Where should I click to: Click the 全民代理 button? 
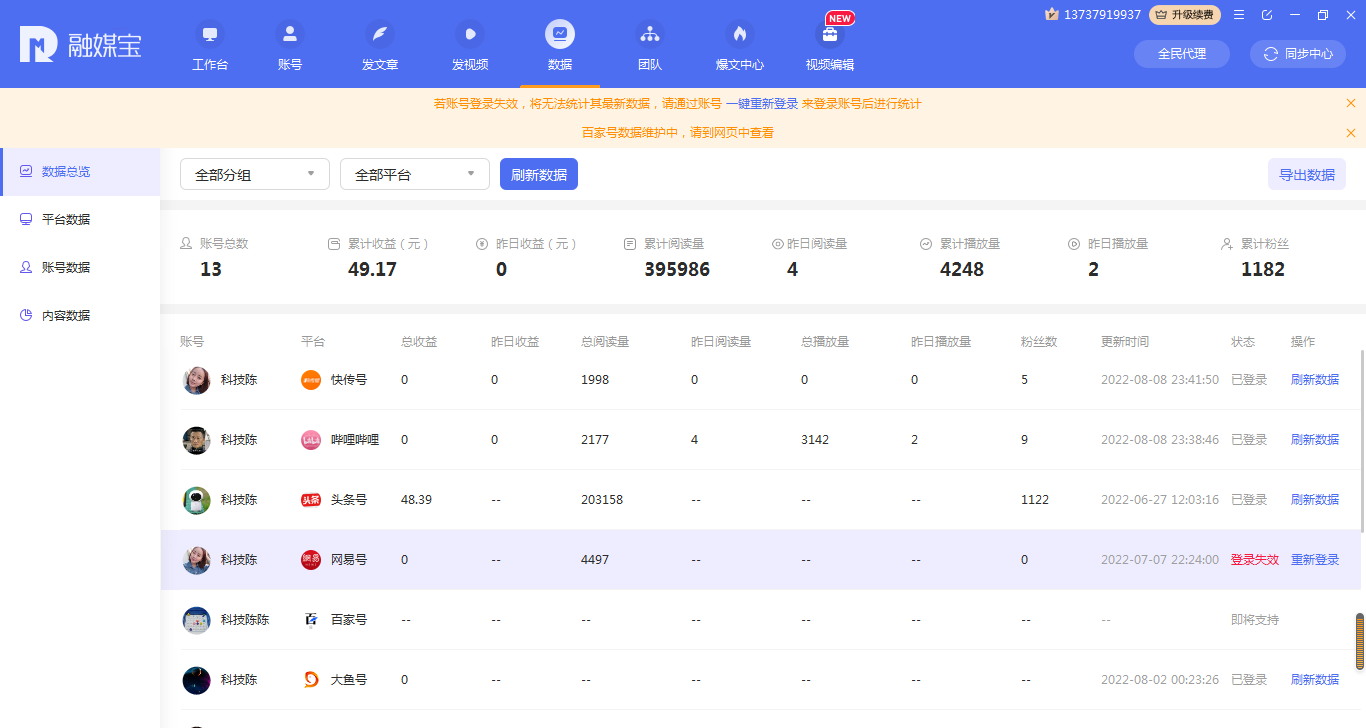1182,54
